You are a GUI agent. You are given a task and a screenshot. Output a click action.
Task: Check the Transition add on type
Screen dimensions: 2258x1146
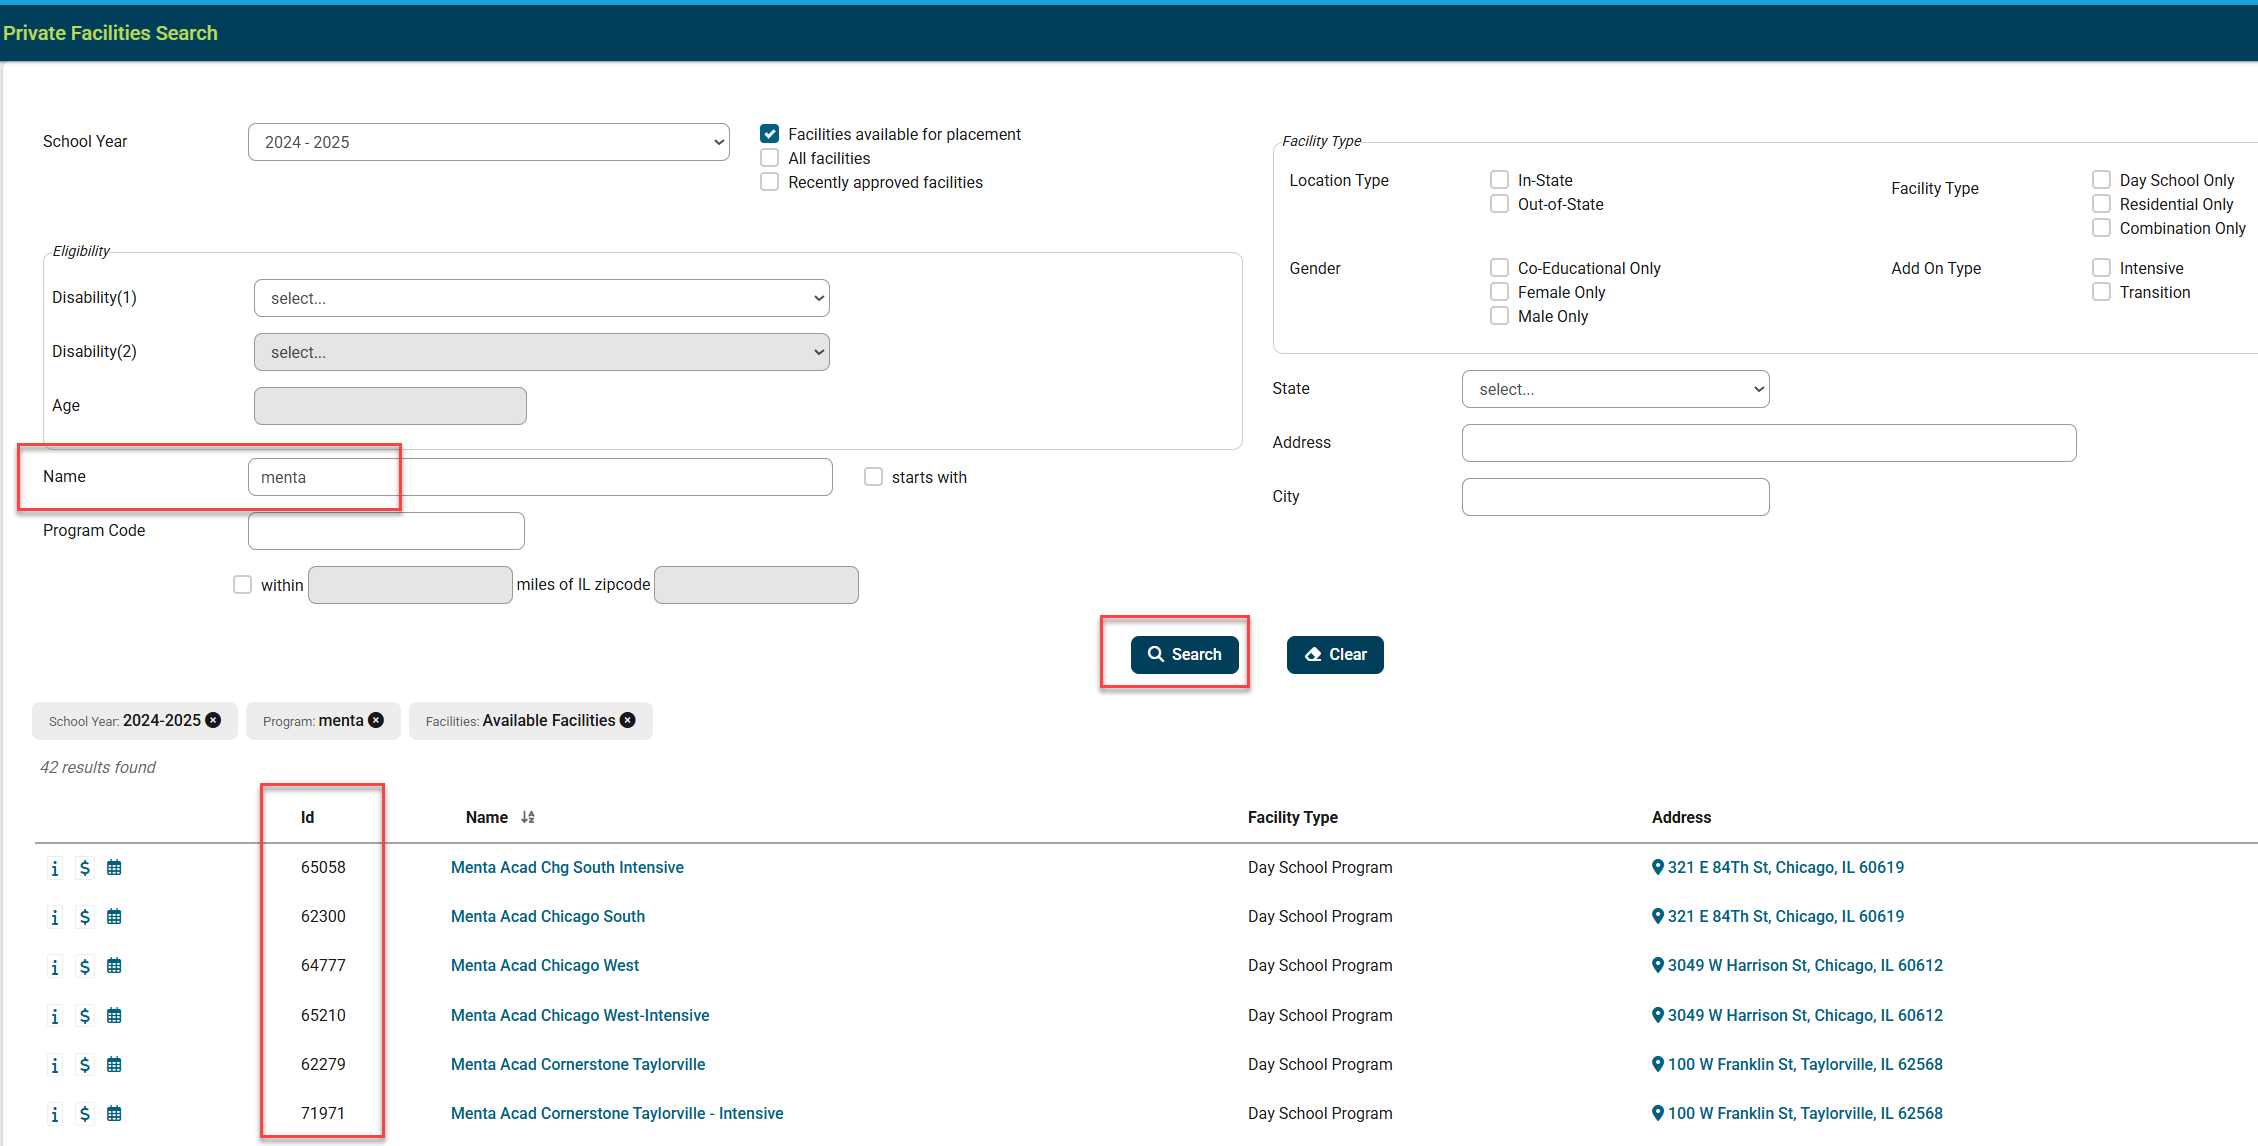(x=2102, y=292)
